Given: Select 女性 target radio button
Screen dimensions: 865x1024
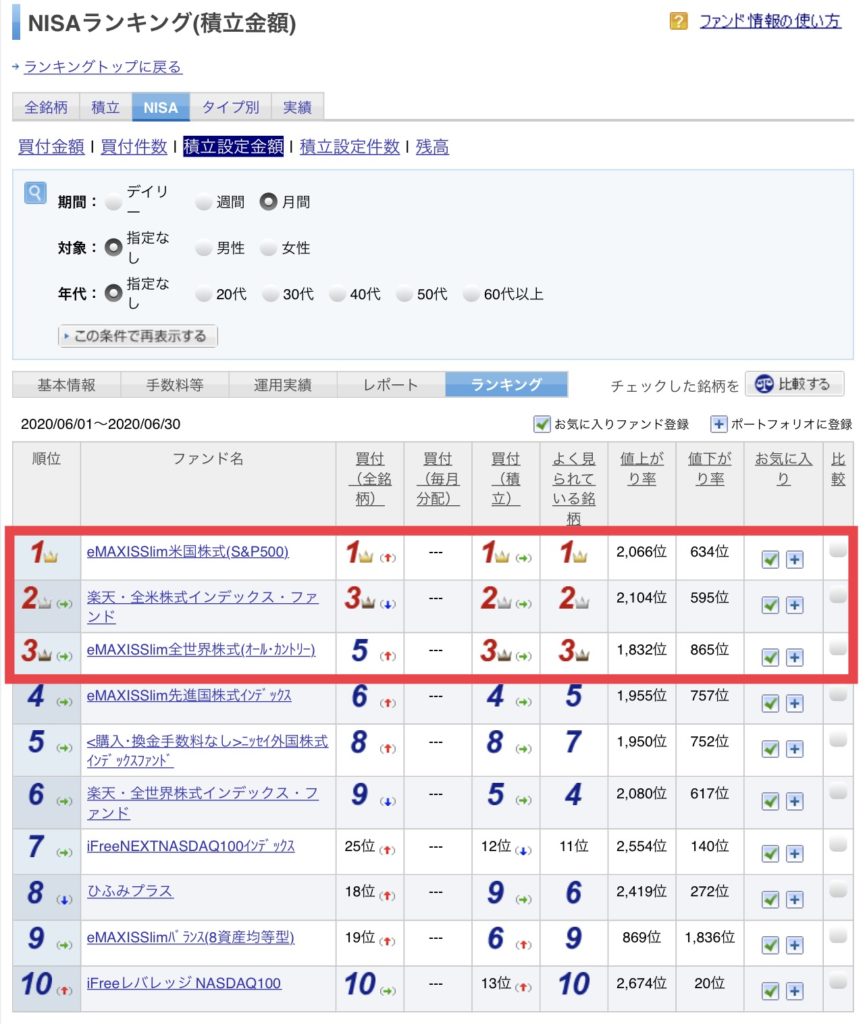Looking at the screenshot, I should 268,248.
